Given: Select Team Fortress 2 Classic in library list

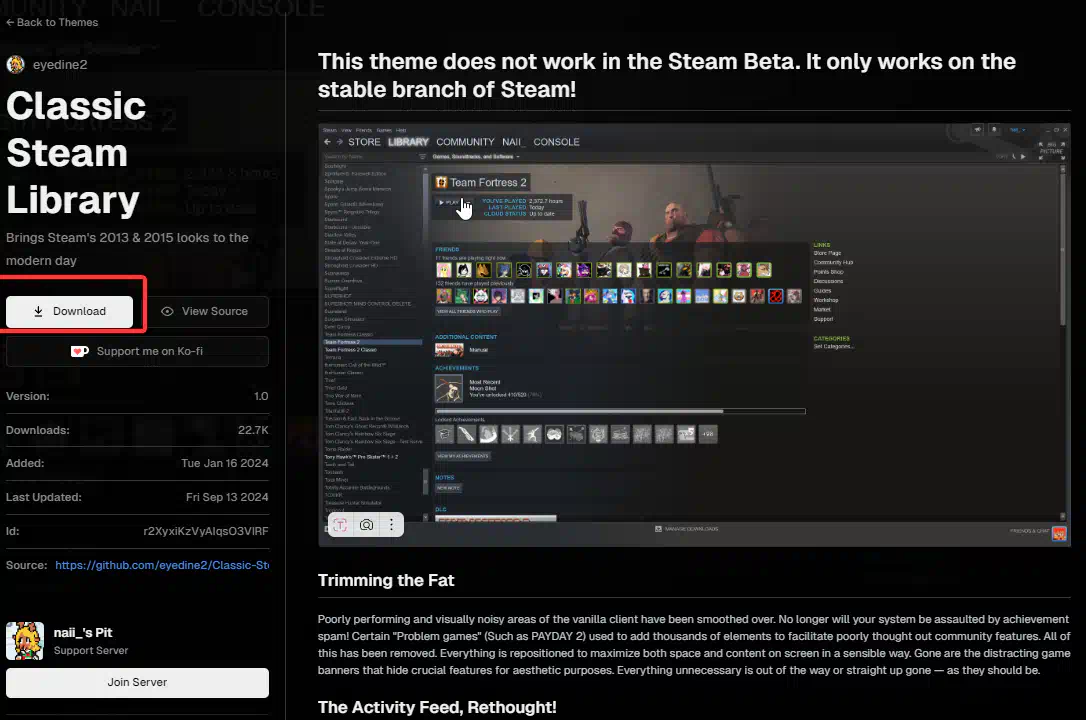Looking at the screenshot, I should pos(350,350).
